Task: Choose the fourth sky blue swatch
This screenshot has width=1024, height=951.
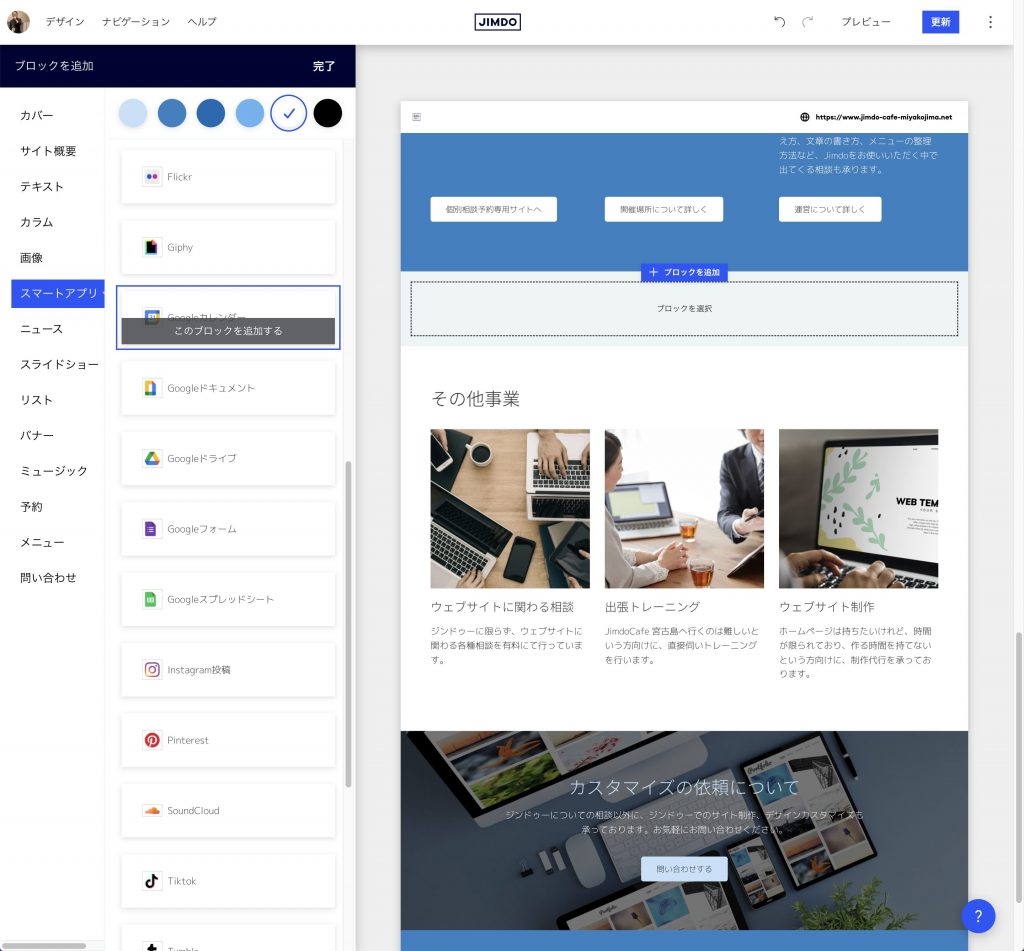Action: click(x=249, y=113)
